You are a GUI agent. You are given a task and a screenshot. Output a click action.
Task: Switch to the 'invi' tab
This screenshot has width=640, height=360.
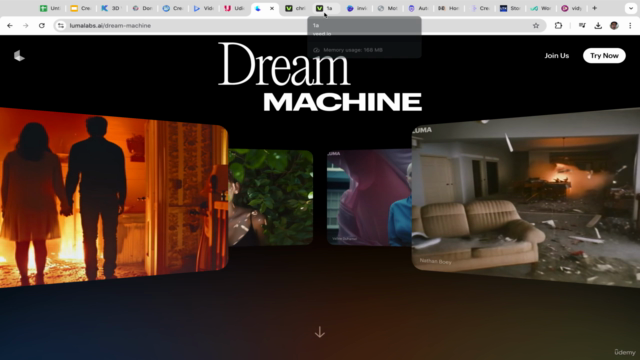357,8
